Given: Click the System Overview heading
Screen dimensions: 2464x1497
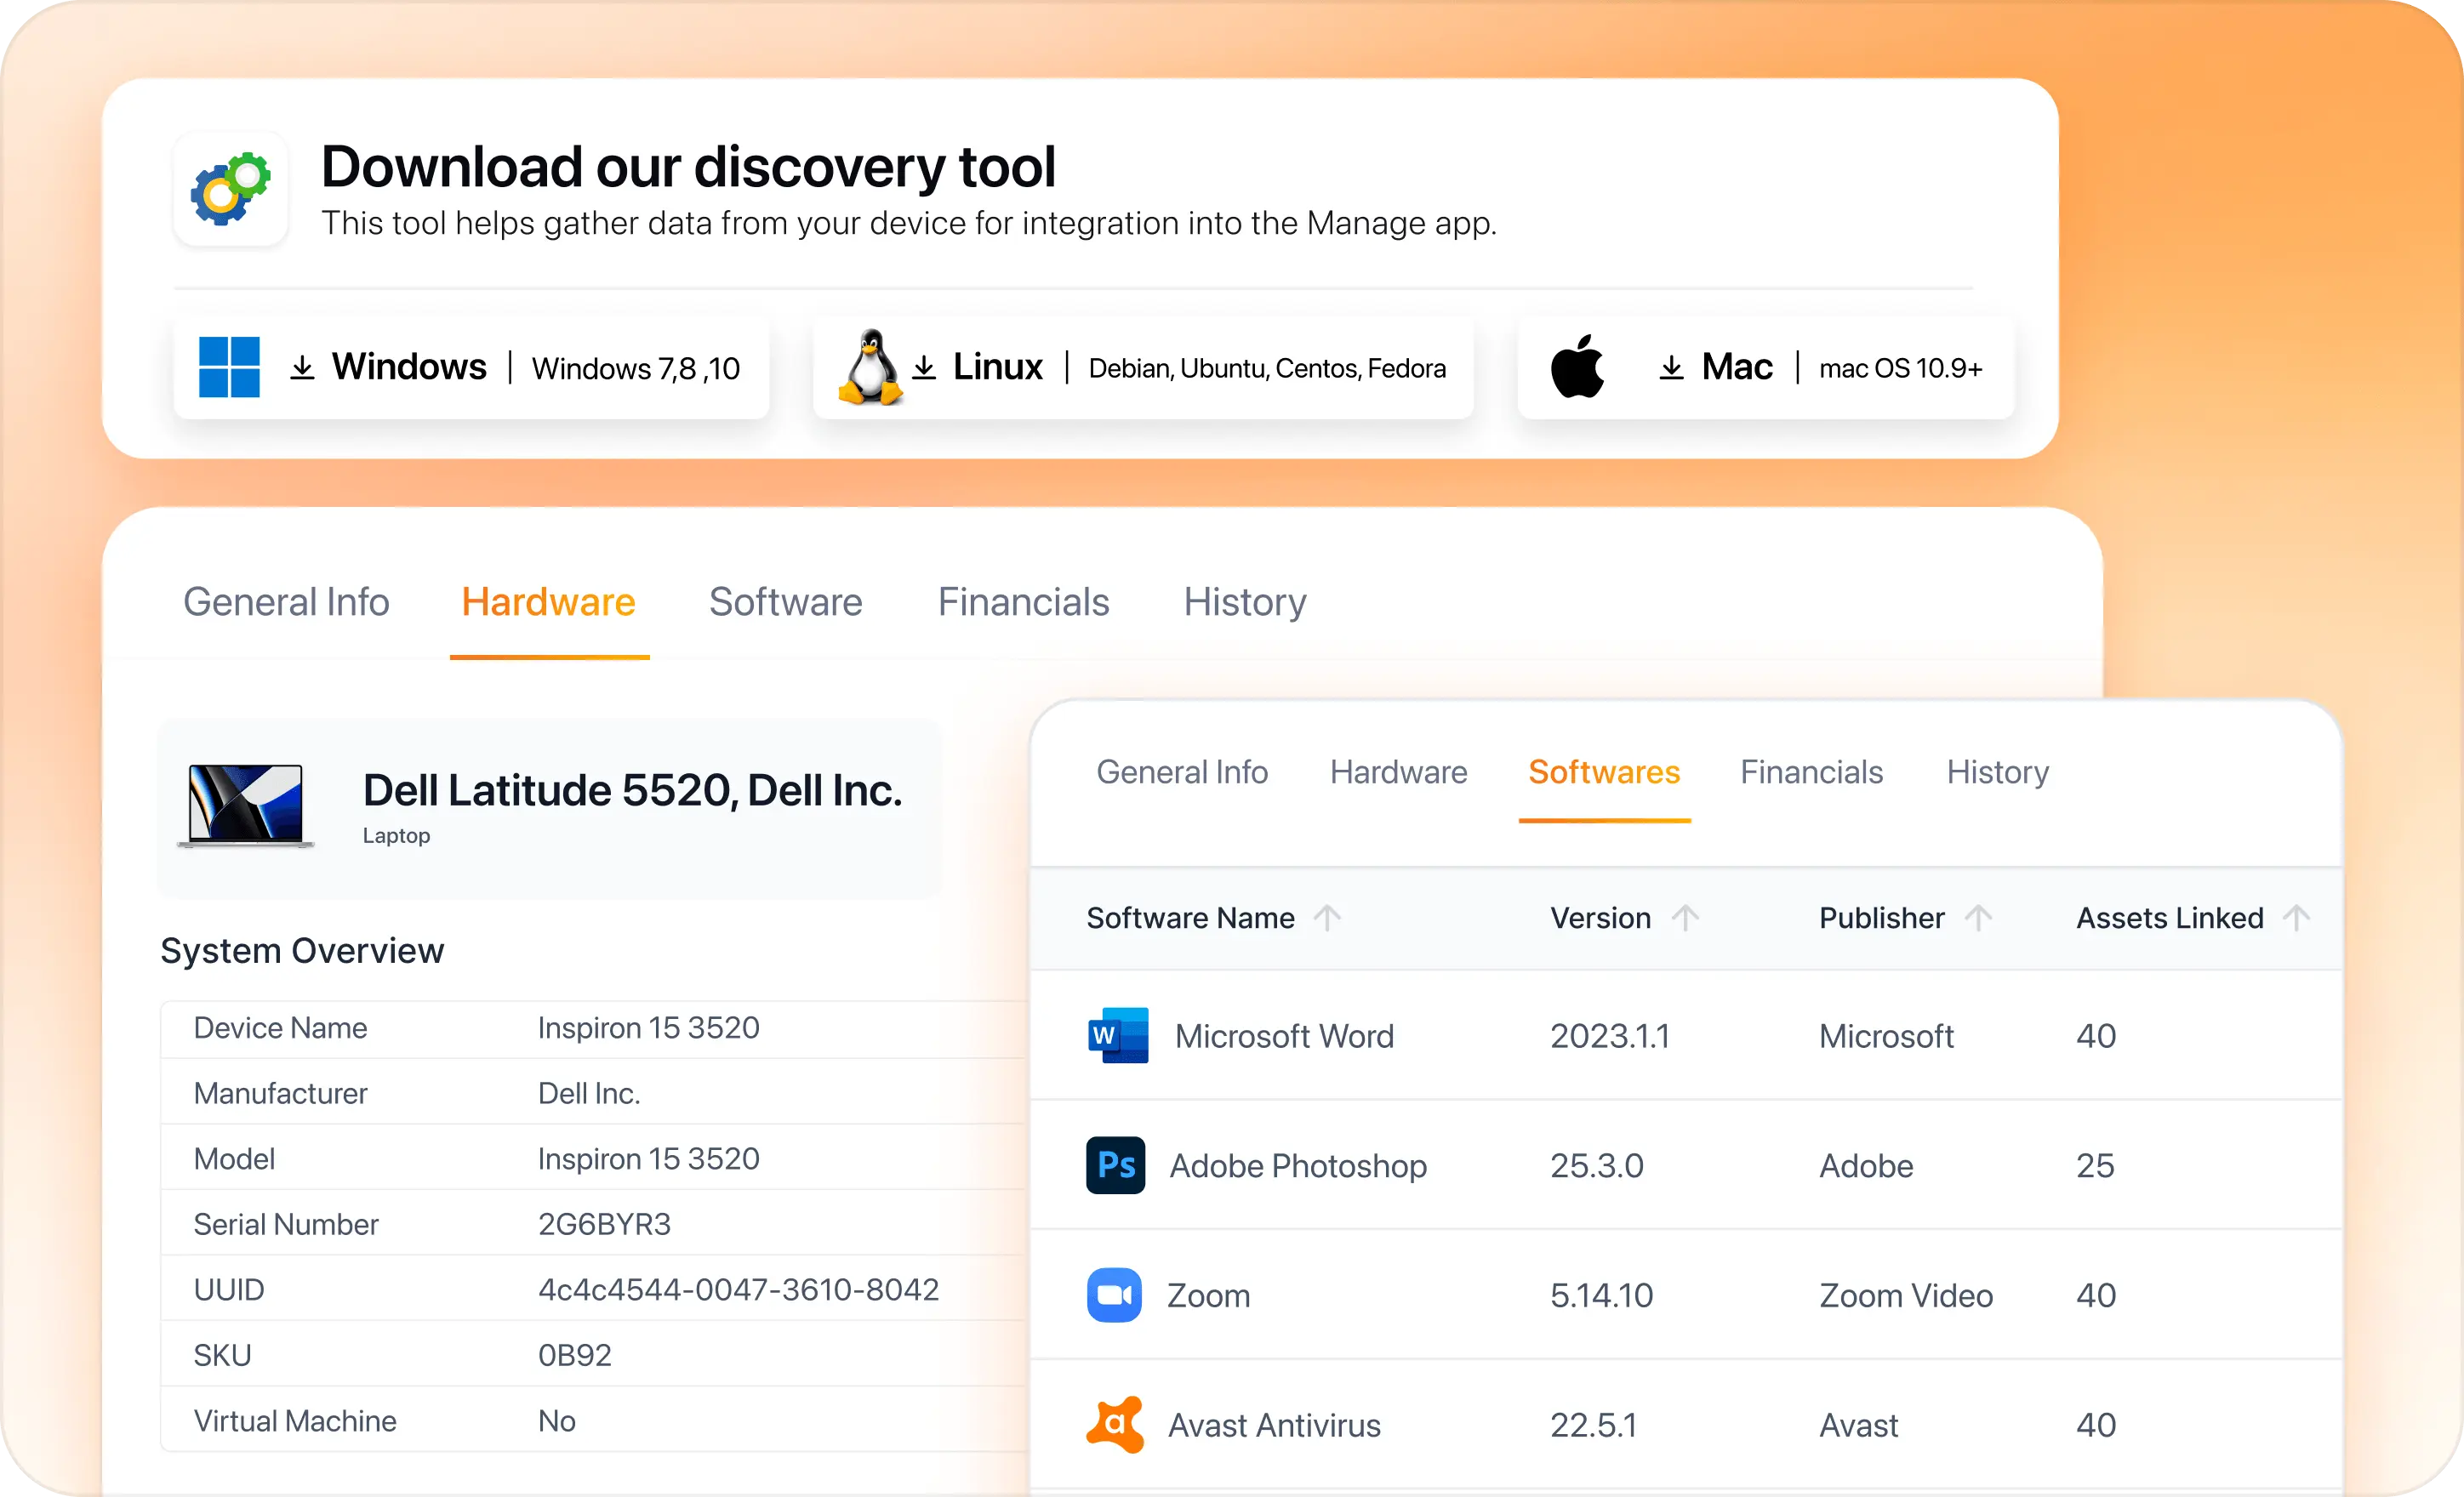Looking at the screenshot, I should point(302,950).
